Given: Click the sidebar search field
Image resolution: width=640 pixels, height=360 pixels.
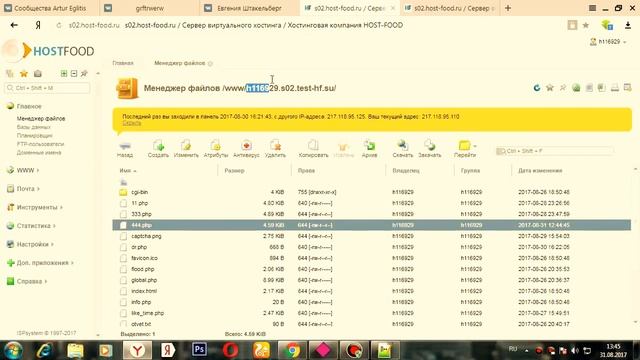Looking at the screenshot, I should click(47, 88).
